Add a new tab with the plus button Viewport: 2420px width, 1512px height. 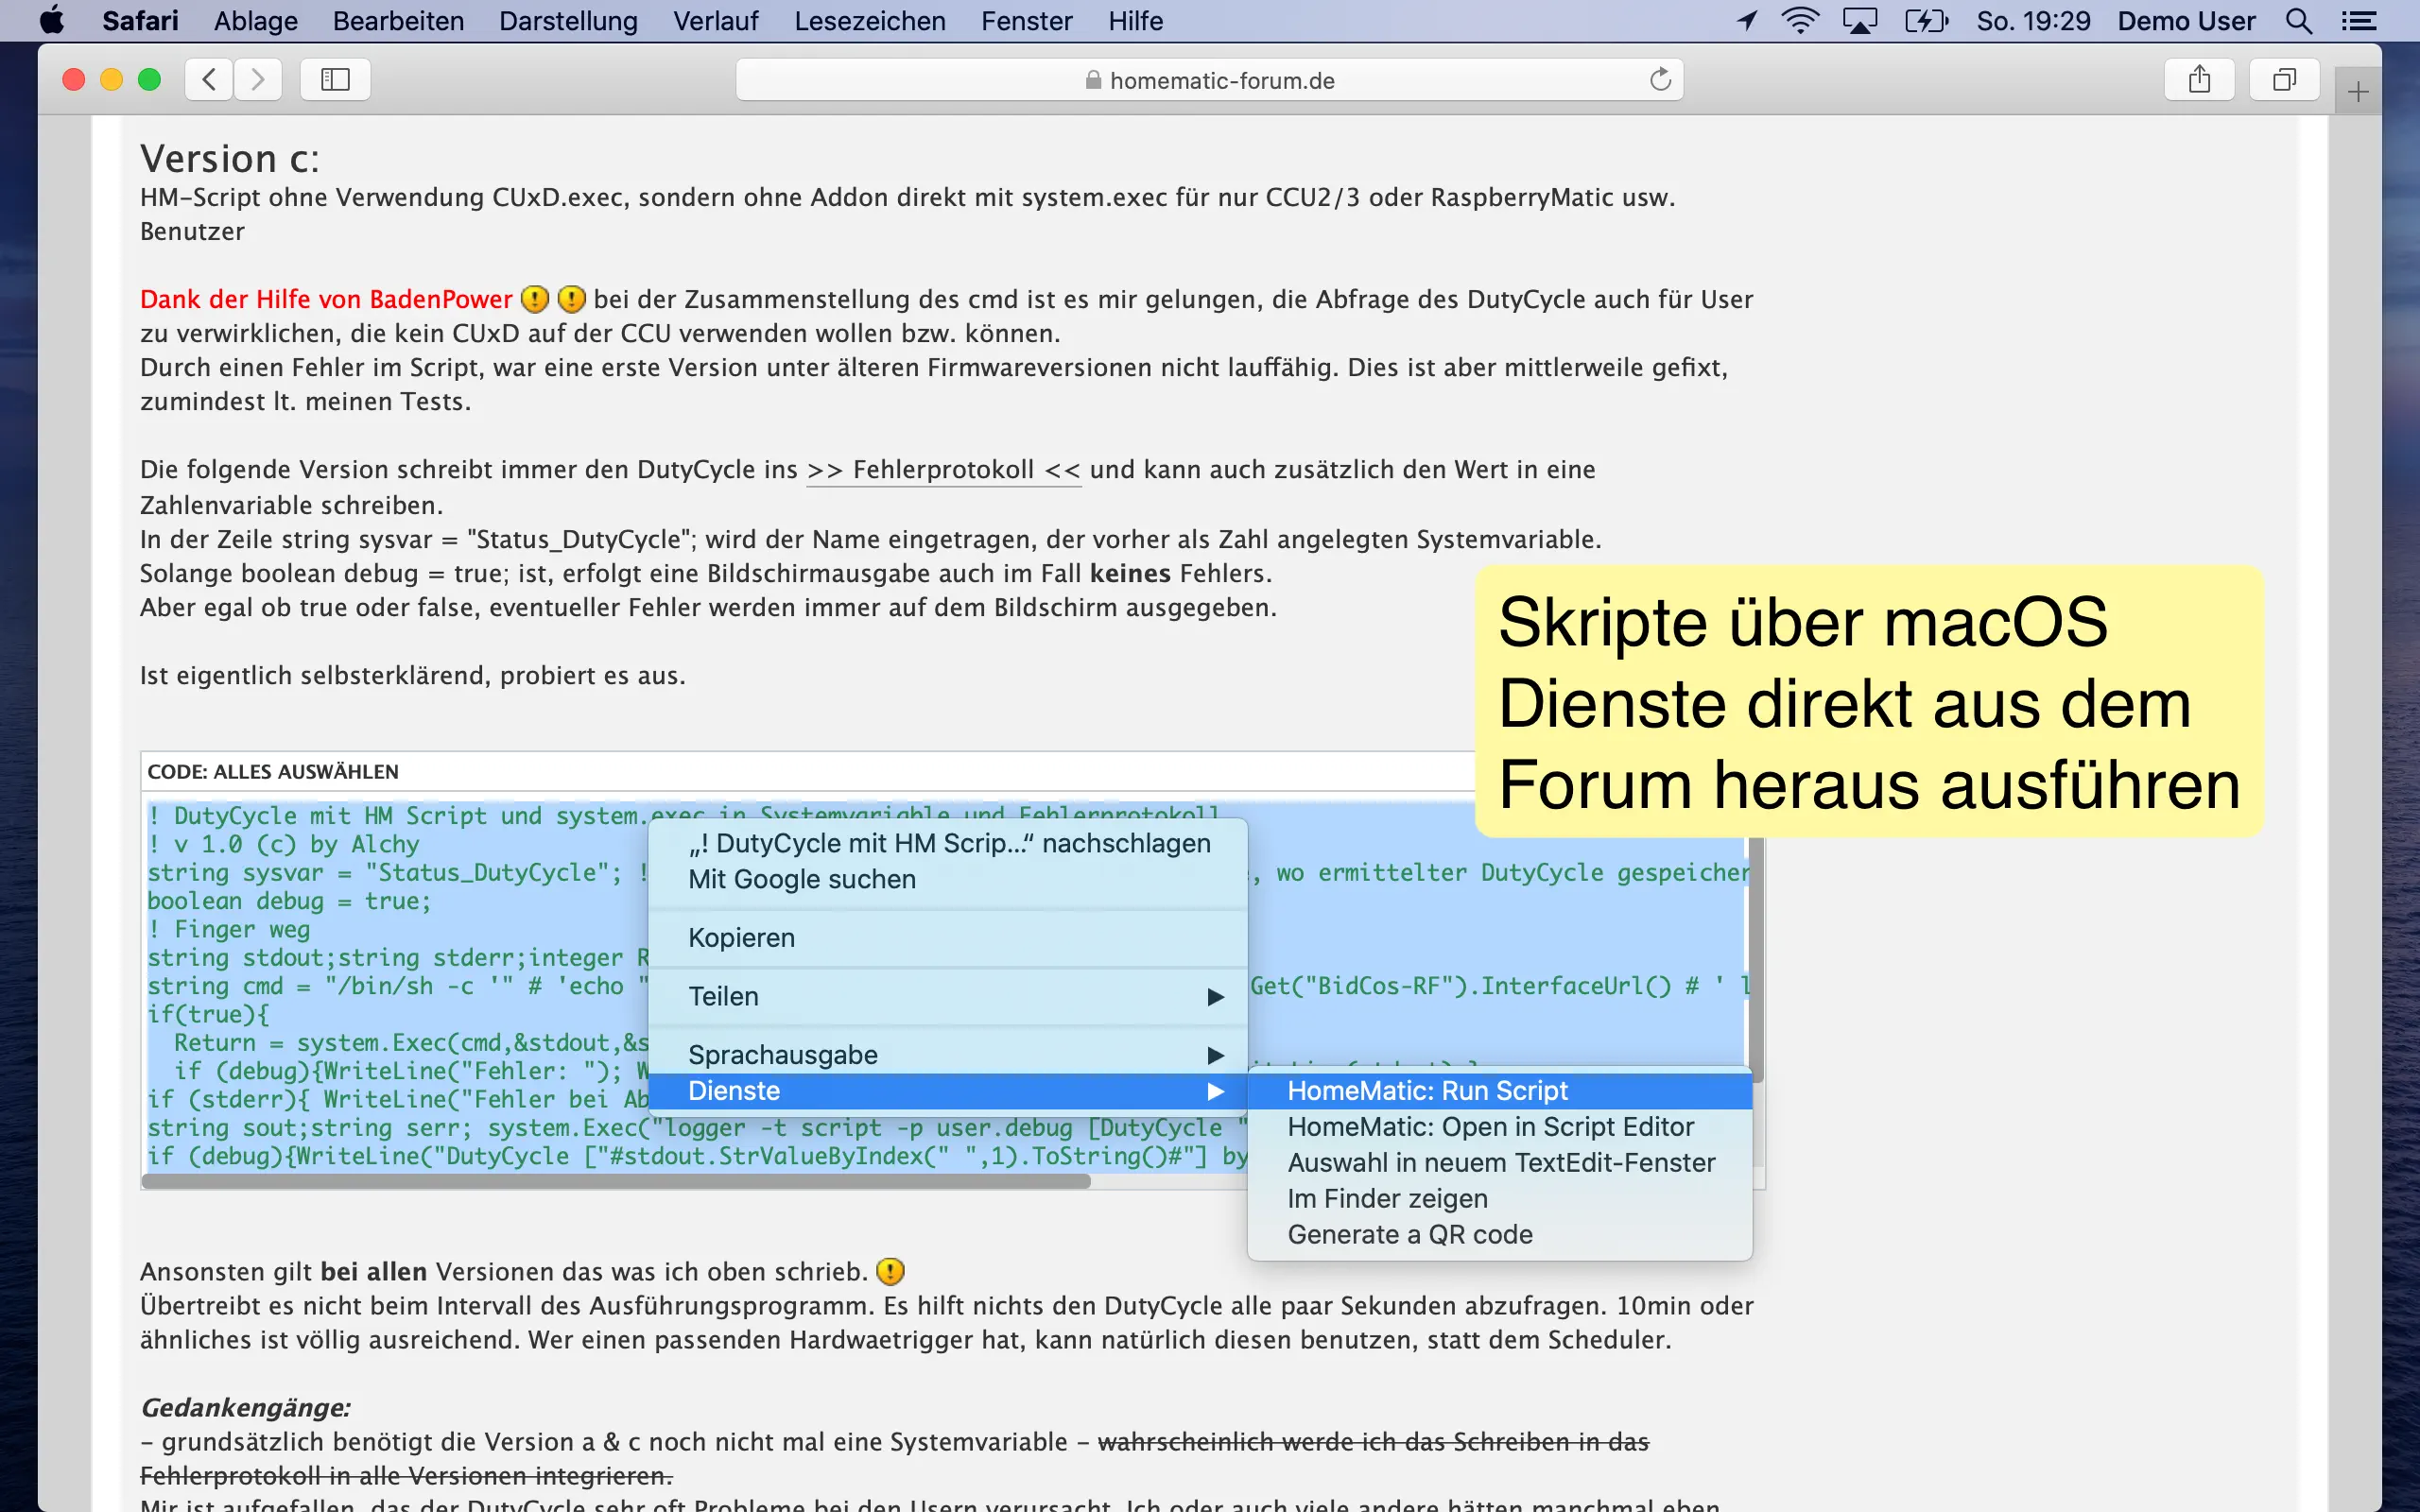(2357, 93)
